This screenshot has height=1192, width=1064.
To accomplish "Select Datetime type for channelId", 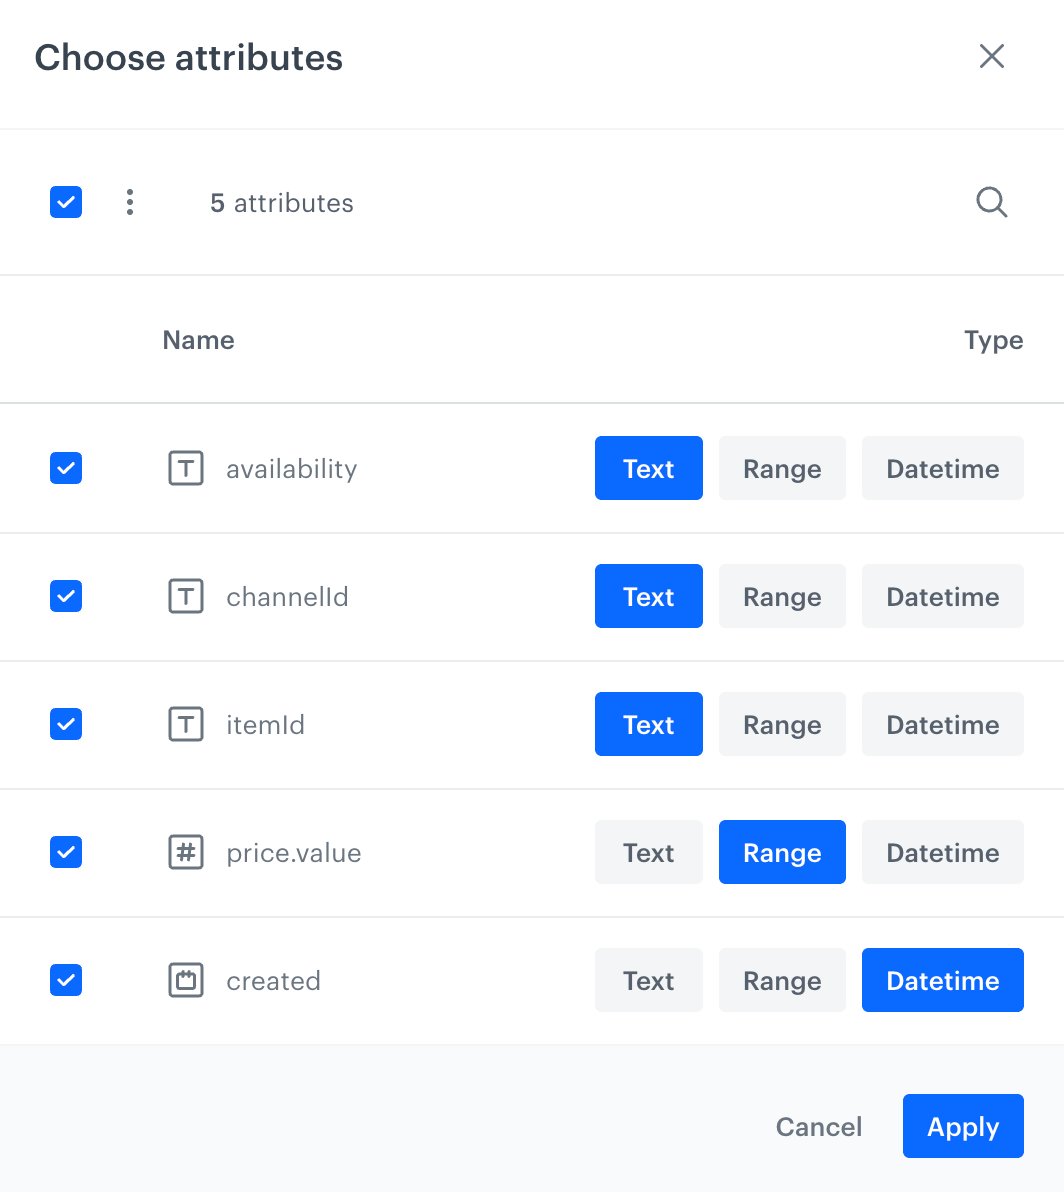I will [x=942, y=596].
